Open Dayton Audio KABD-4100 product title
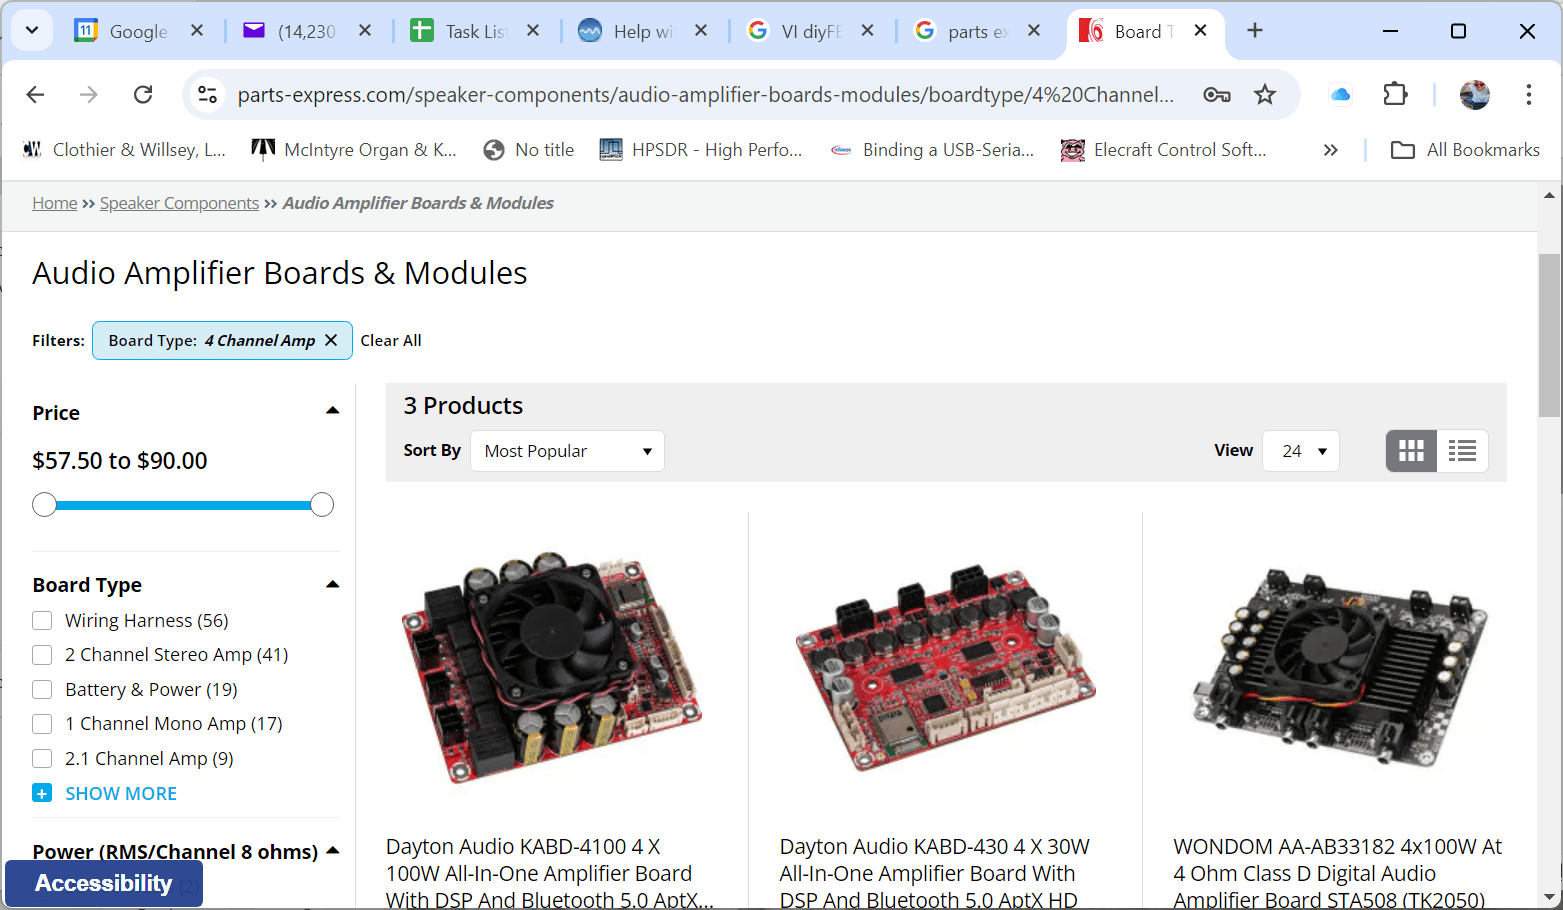Image resolution: width=1563 pixels, height=910 pixels. (550, 873)
